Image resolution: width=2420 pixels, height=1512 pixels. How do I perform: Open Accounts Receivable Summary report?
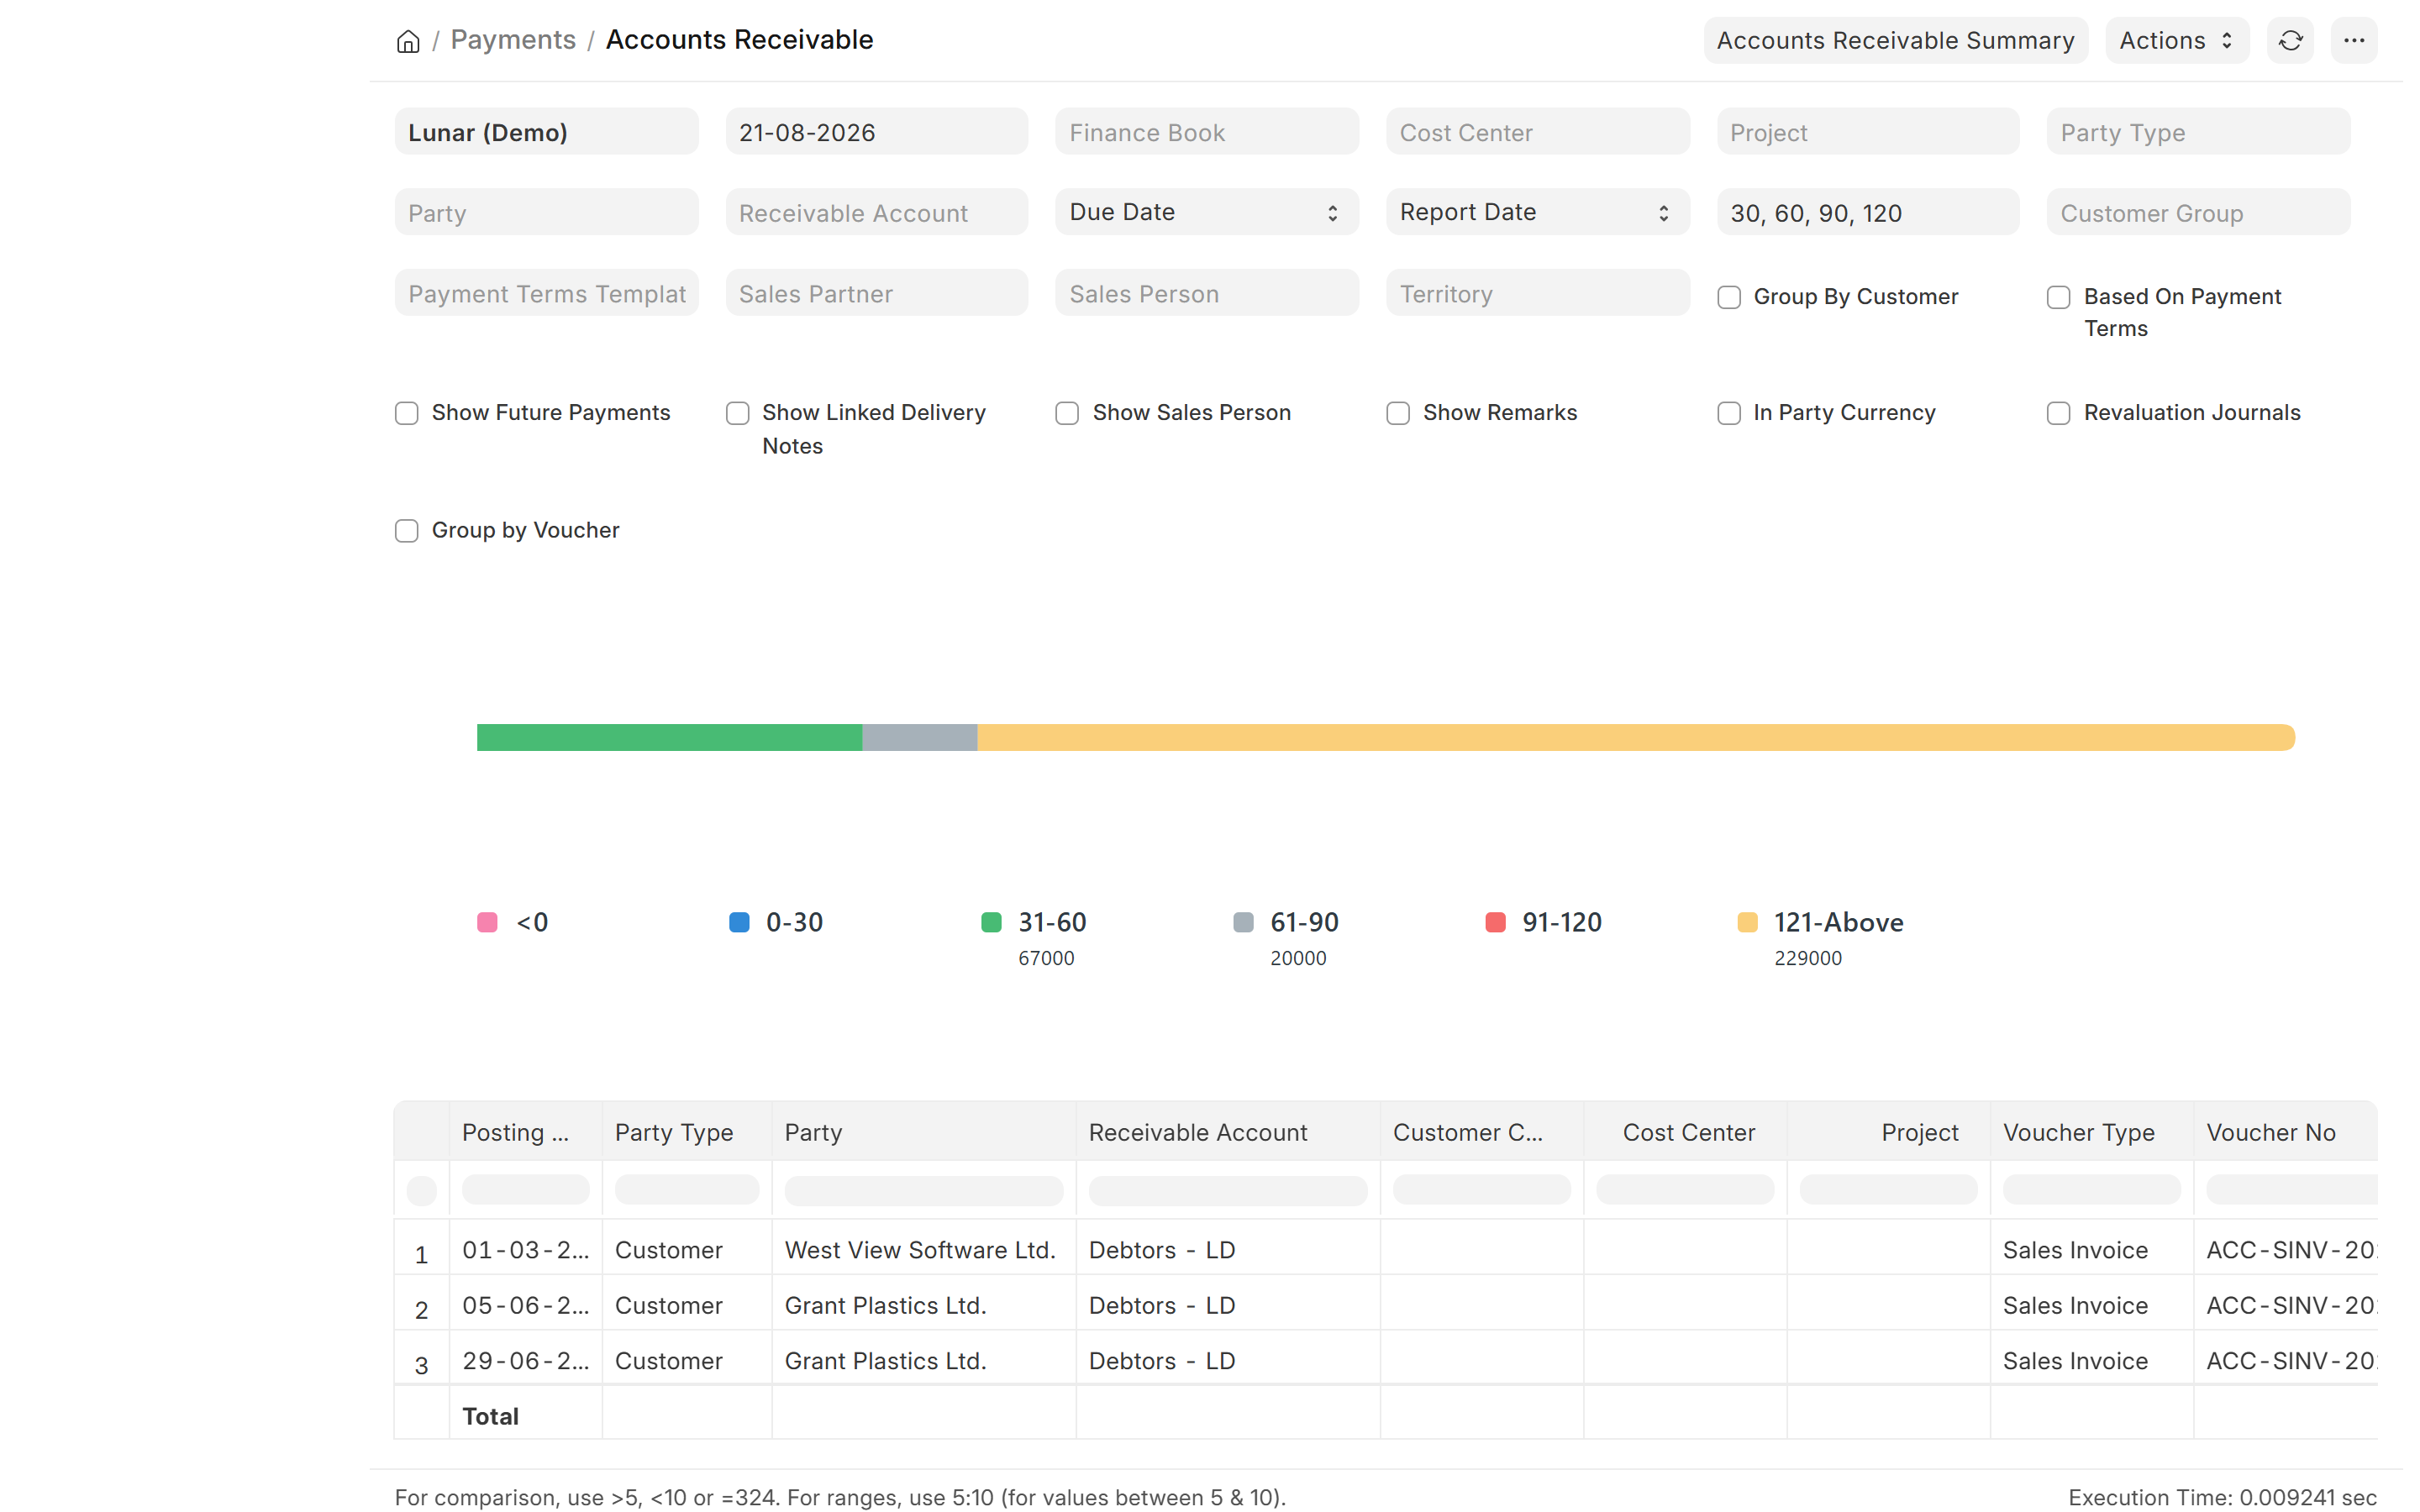[x=1895, y=41]
